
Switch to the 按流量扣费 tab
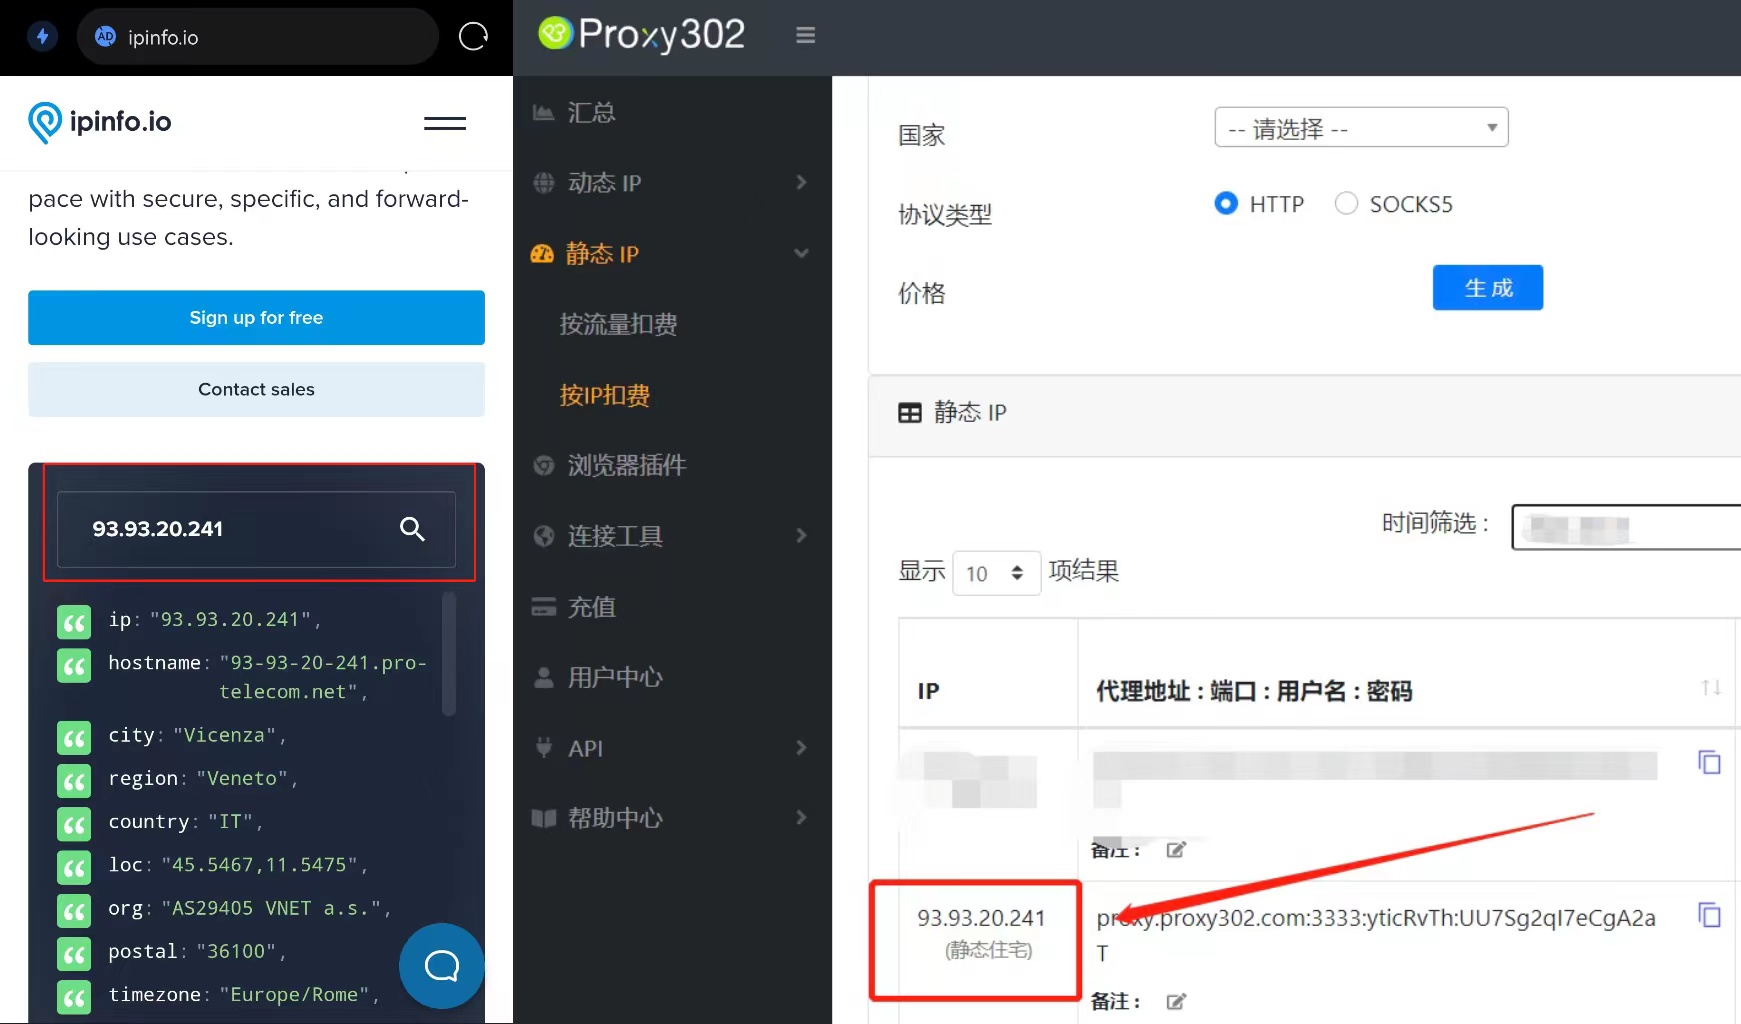tap(618, 323)
